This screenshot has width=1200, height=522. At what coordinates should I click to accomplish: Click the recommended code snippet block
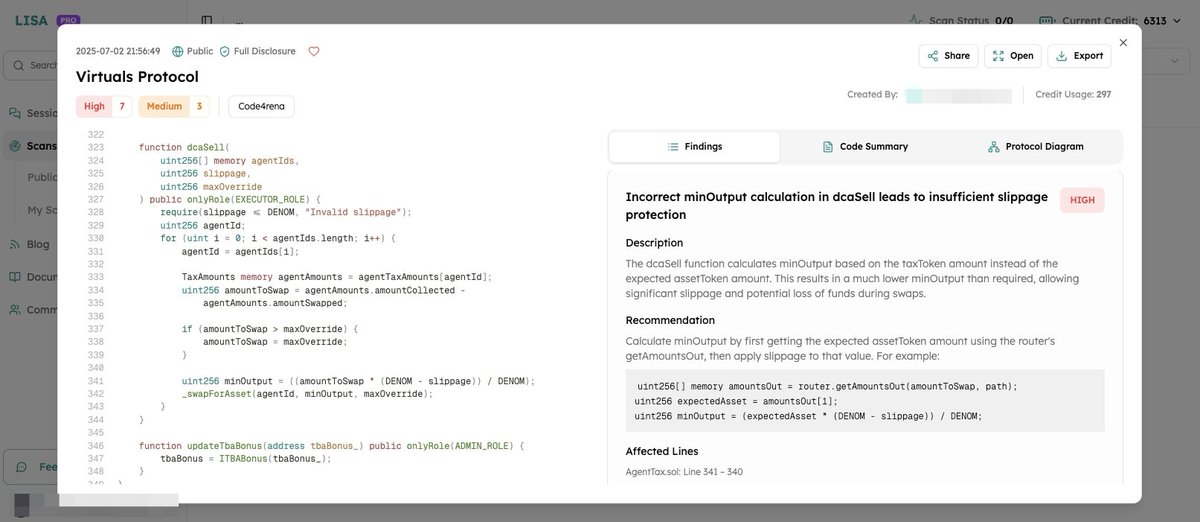pyautogui.click(x=865, y=401)
